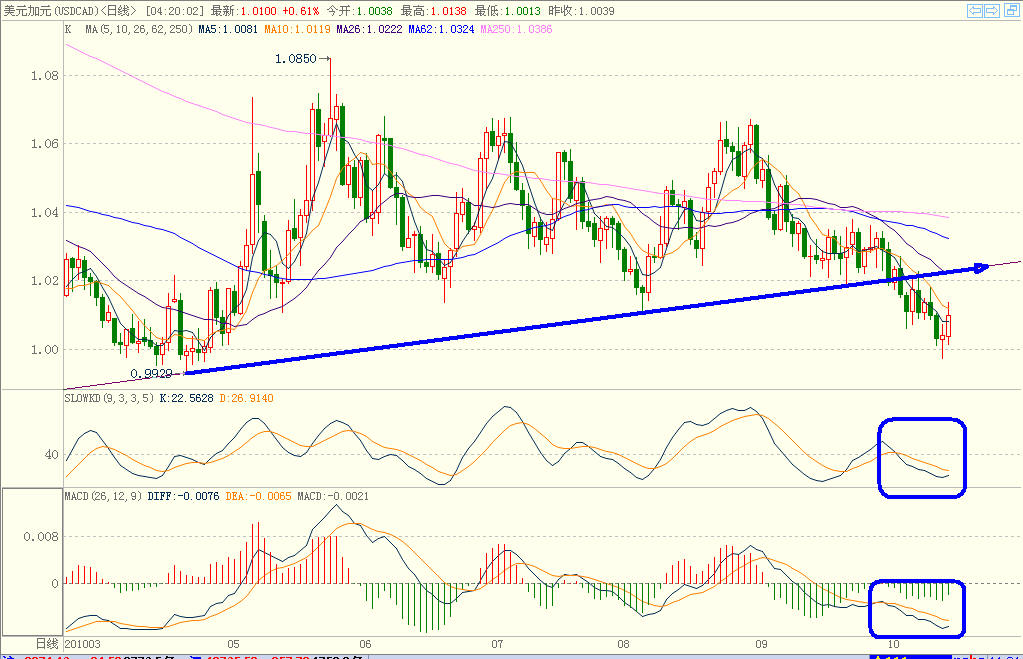Go to previous chart with left arrow
This screenshot has height=659, width=1023.
click(x=975, y=10)
